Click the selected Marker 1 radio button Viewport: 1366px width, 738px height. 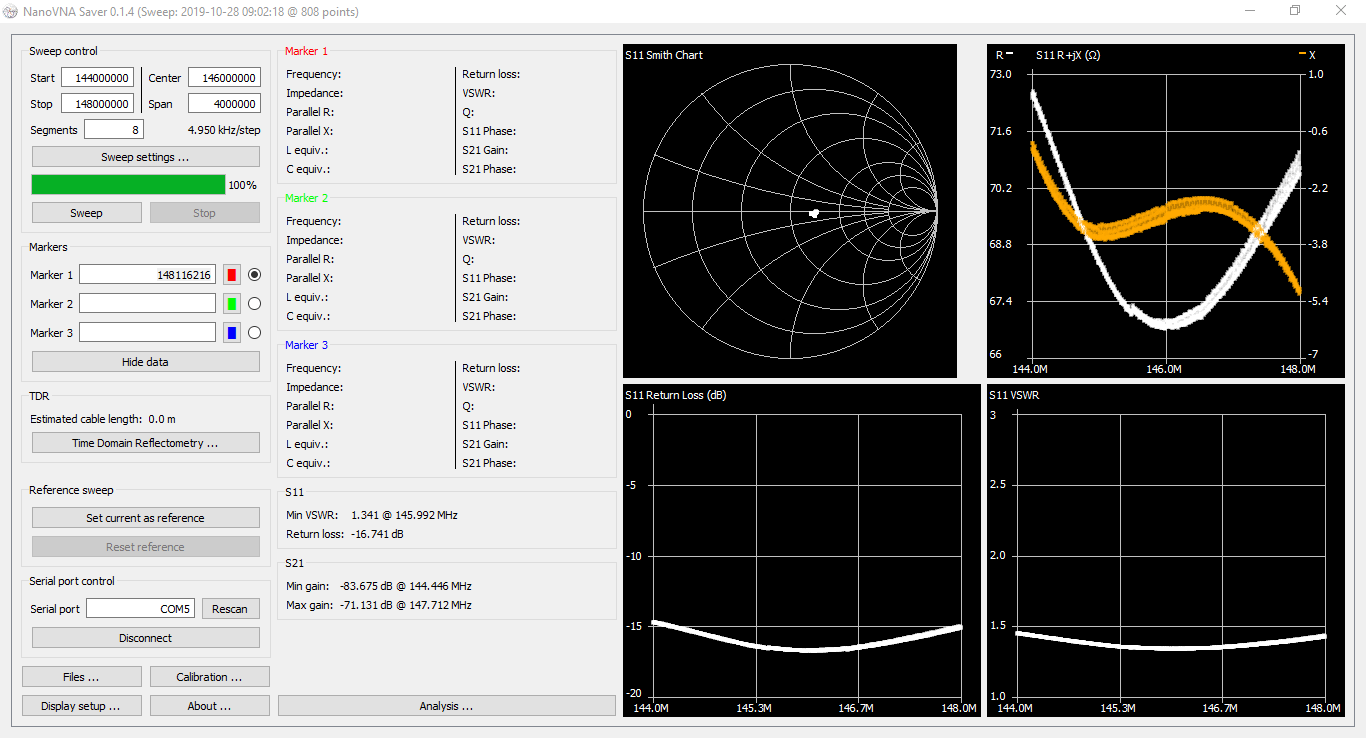(x=256, y=274)
